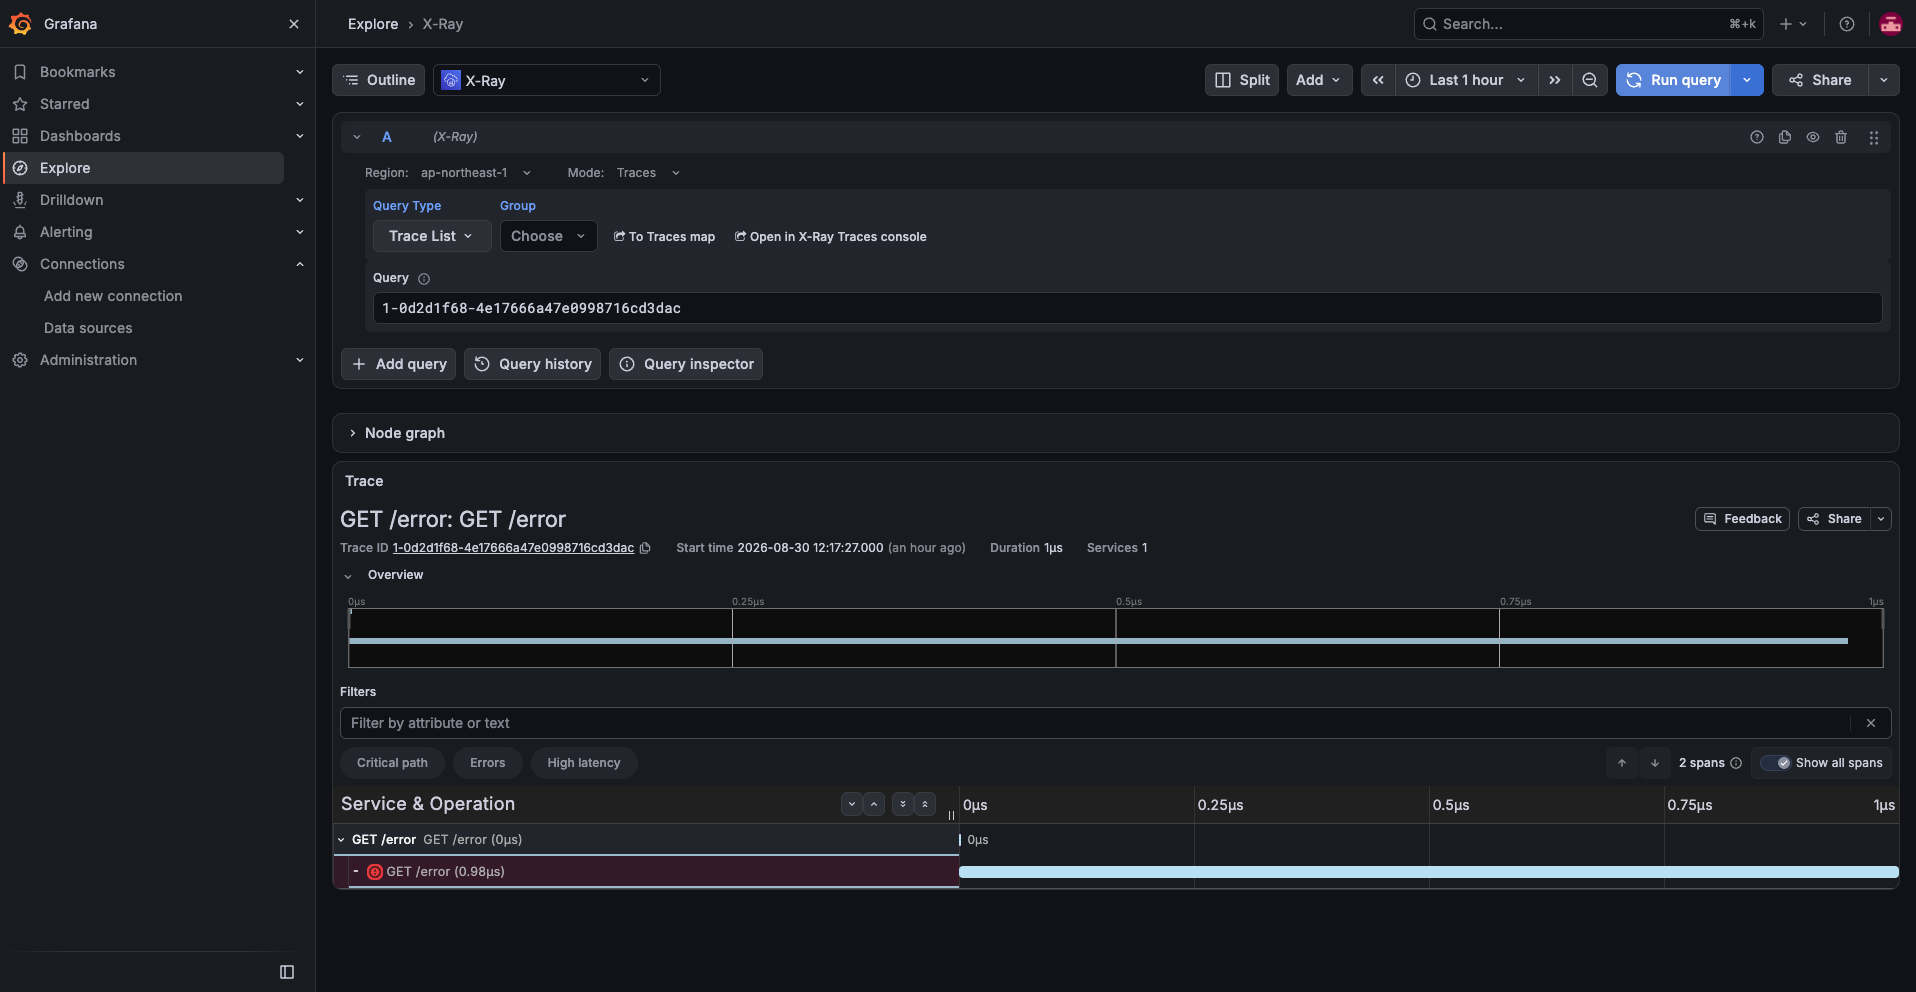Share the trace via trace header Share

[x=1835, y=519]
